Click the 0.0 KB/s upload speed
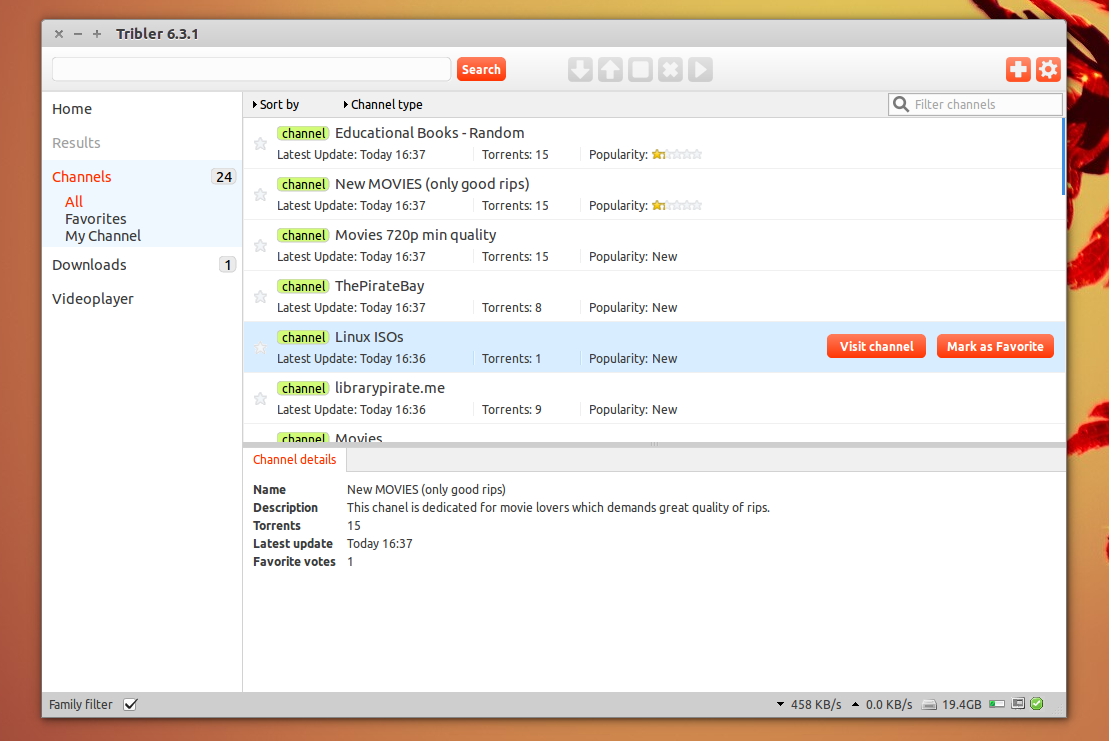 [x=889, y=704]
